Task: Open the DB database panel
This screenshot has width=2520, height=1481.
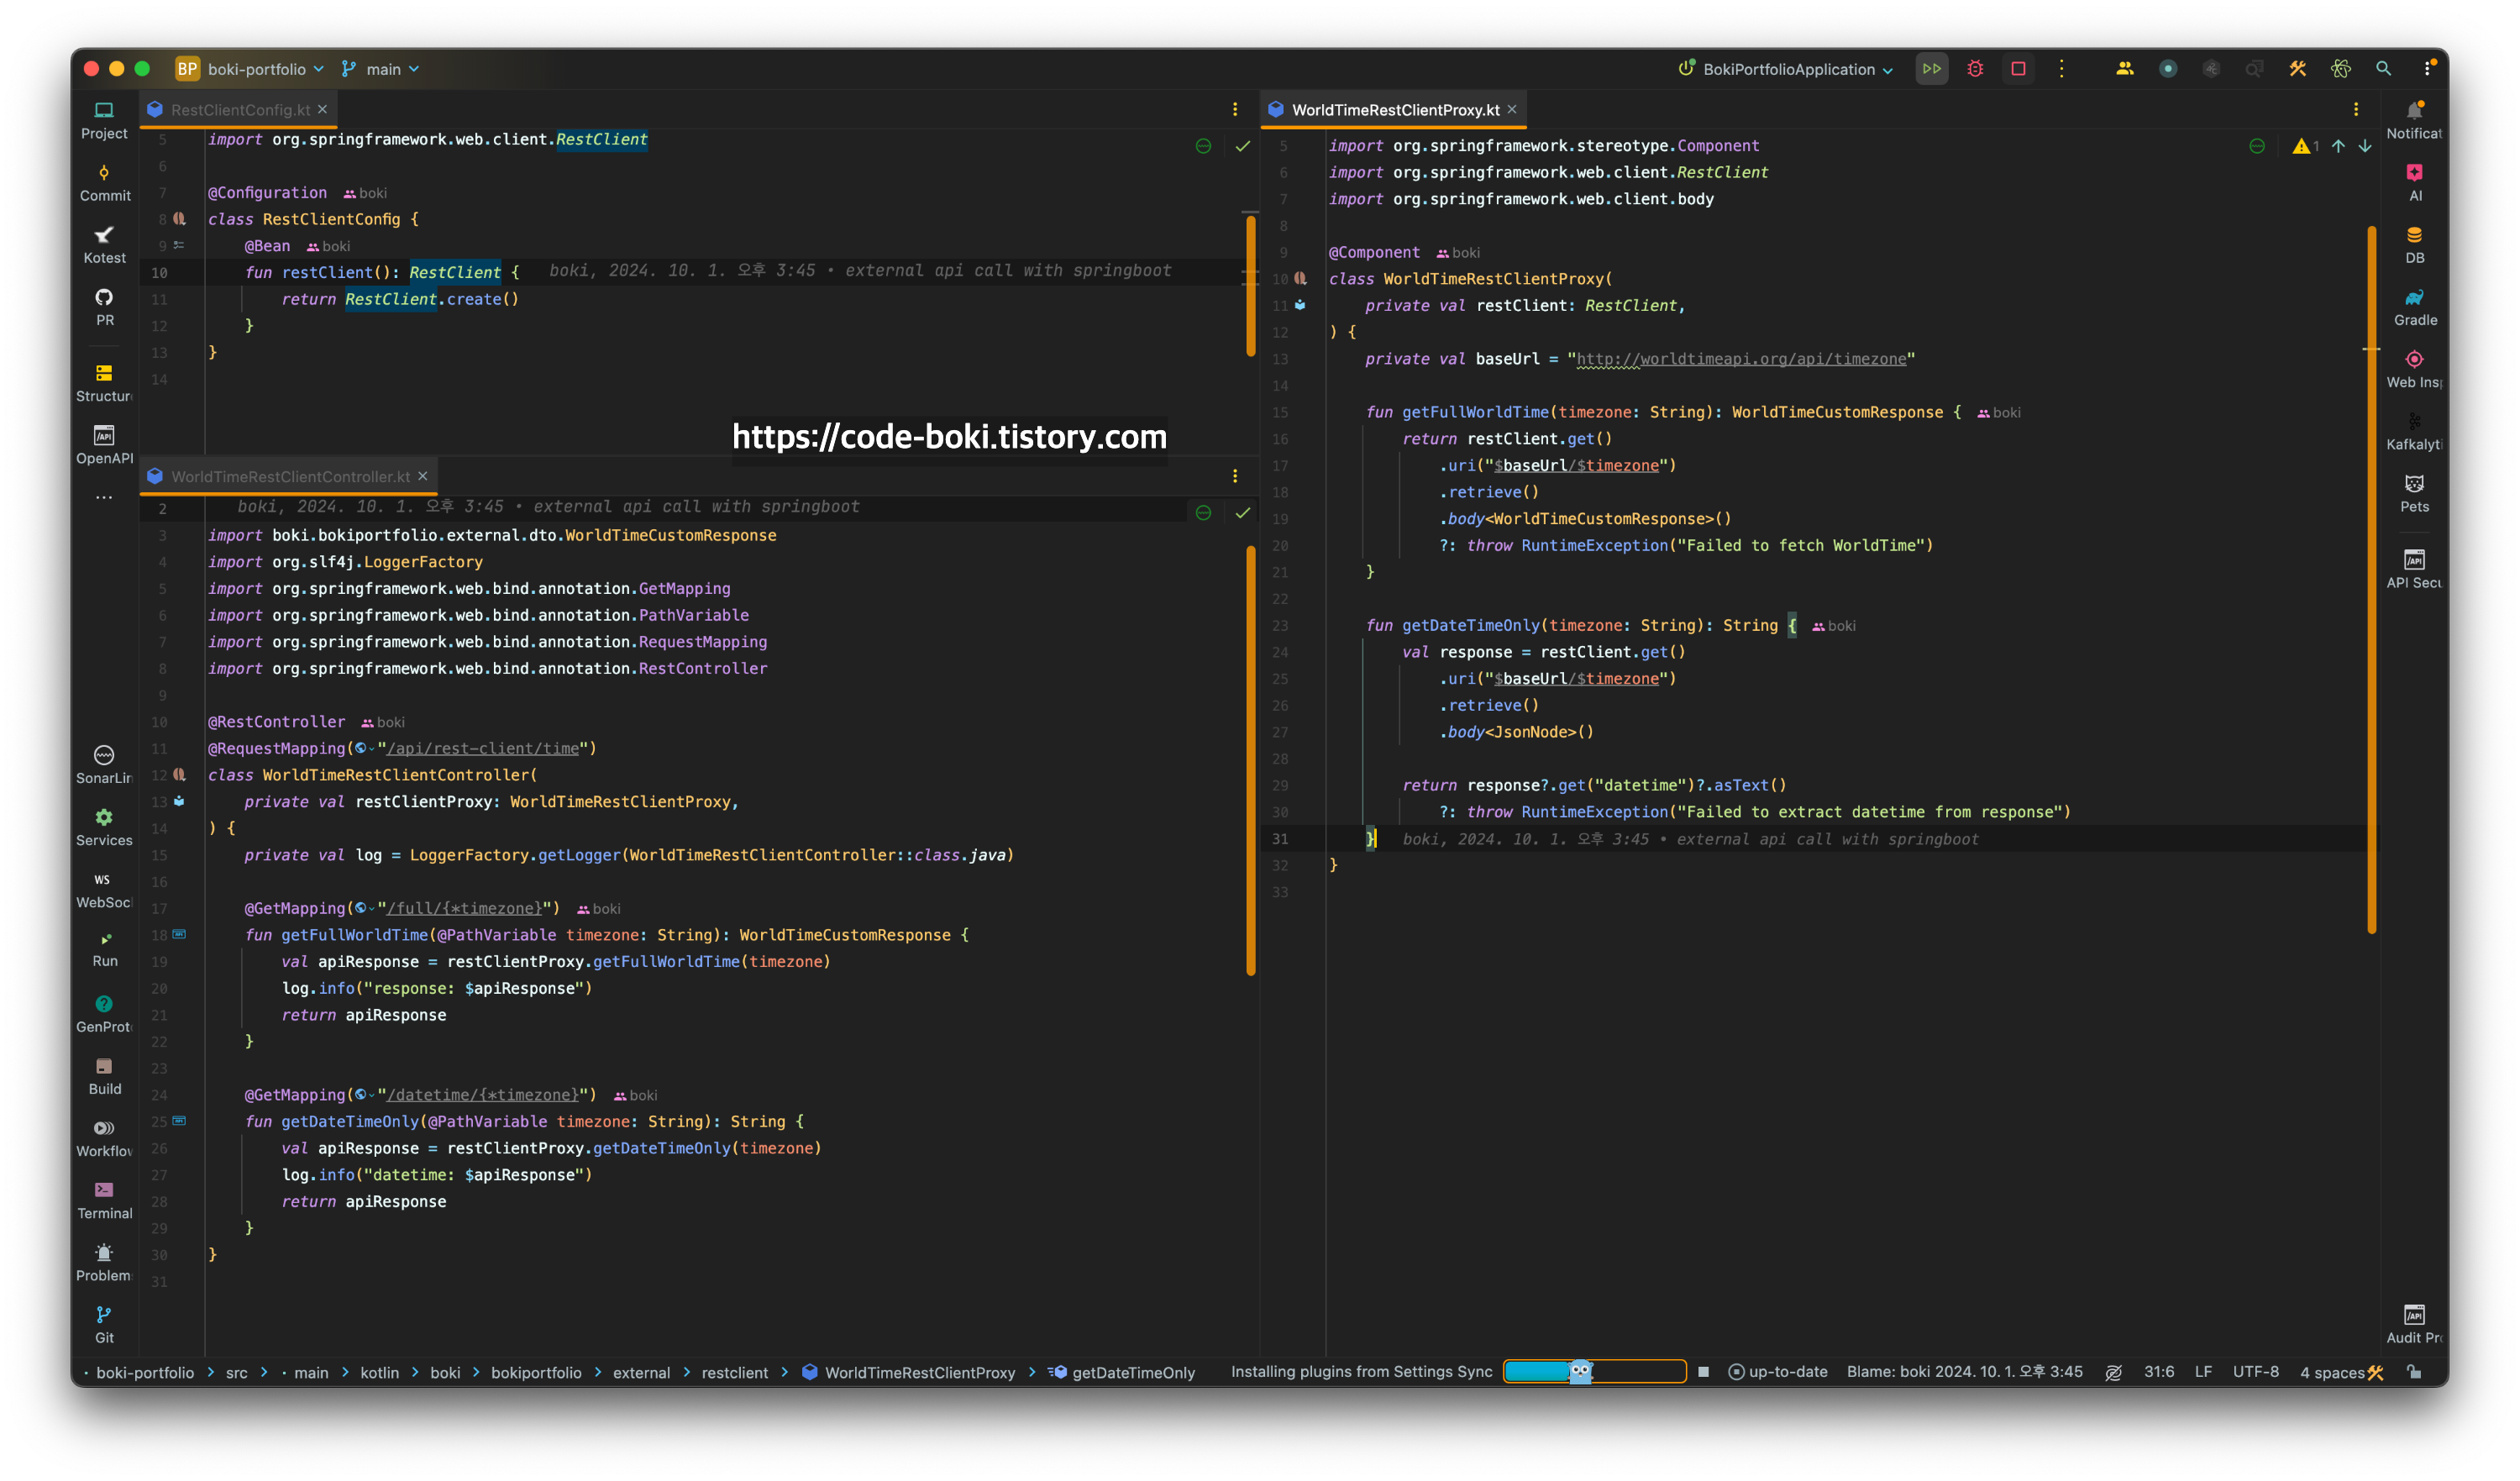Action: click(2414, 244)
